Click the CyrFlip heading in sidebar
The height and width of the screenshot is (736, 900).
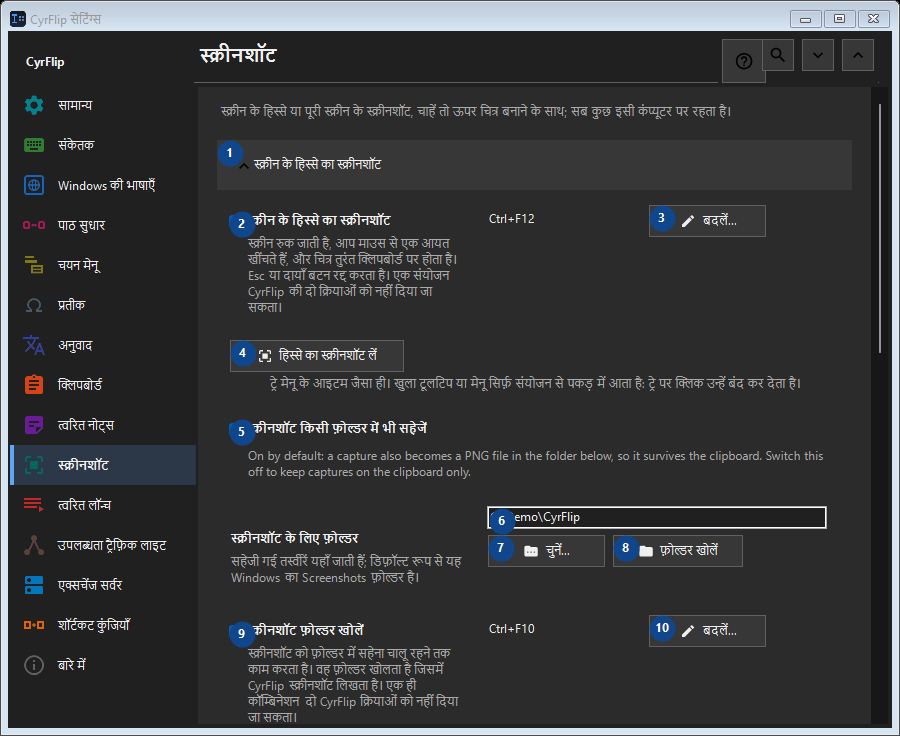coord(45,62)
